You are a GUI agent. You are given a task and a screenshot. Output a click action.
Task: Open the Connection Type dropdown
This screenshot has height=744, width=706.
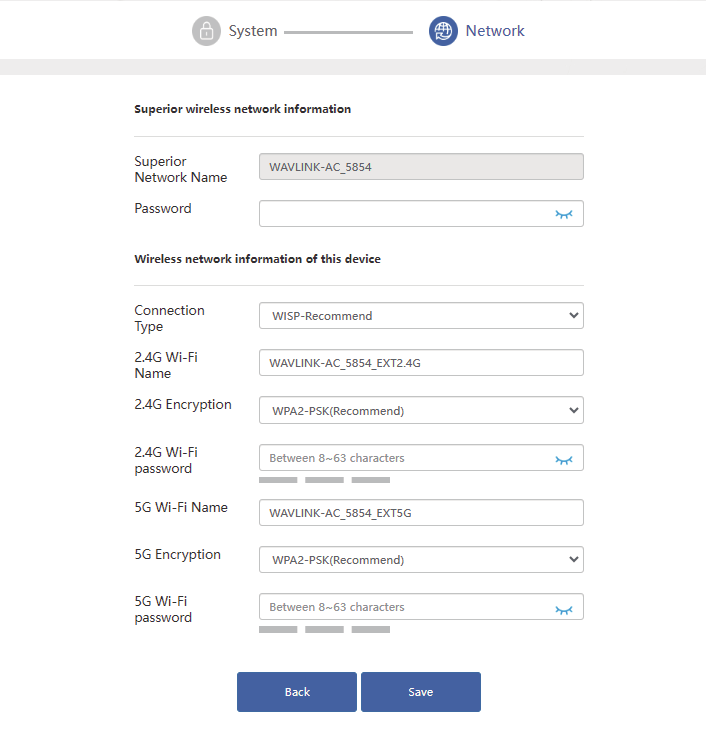[x=421, y=316]
